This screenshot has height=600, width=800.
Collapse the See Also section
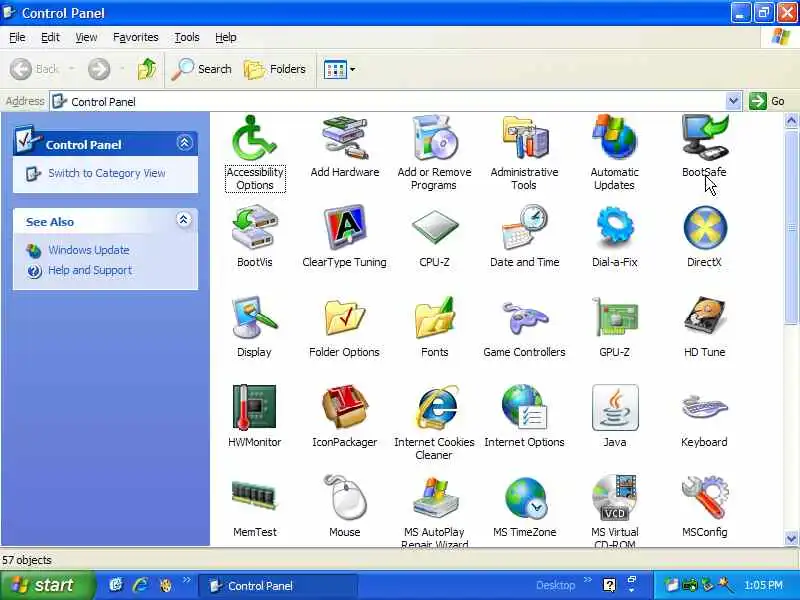pos(184,220)
